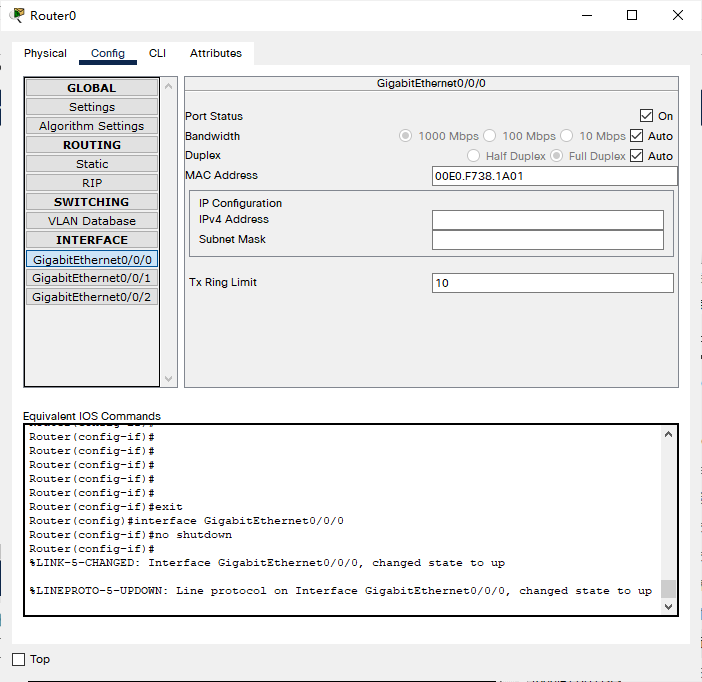Click the Subnet Mask field
The image size is (702, 682).
(548, 240)
